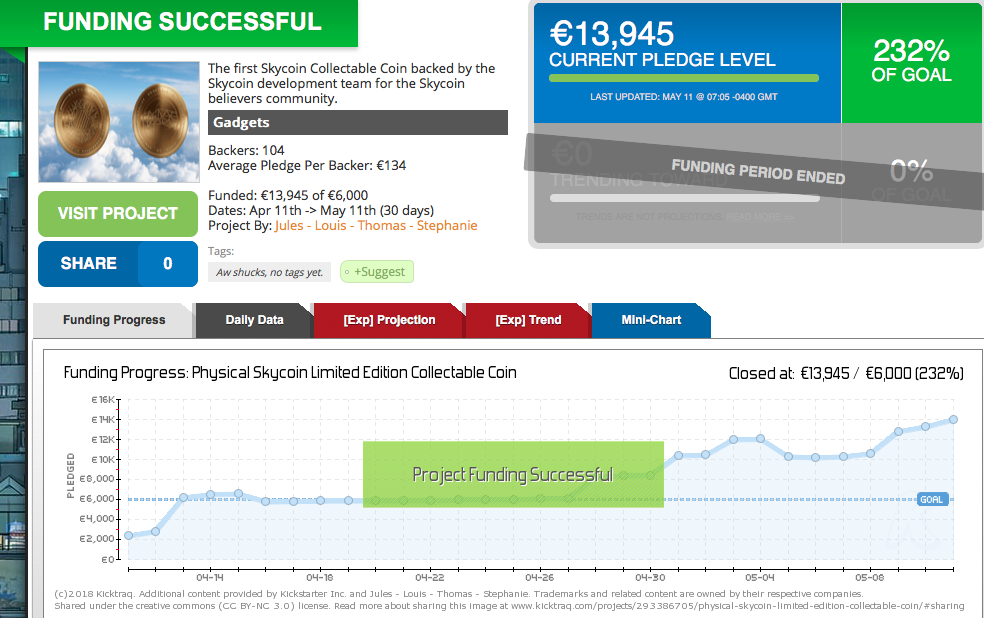This screenshot has width=984, height=618.
Task: Click the Gadgets category bar
Action: 358,122
